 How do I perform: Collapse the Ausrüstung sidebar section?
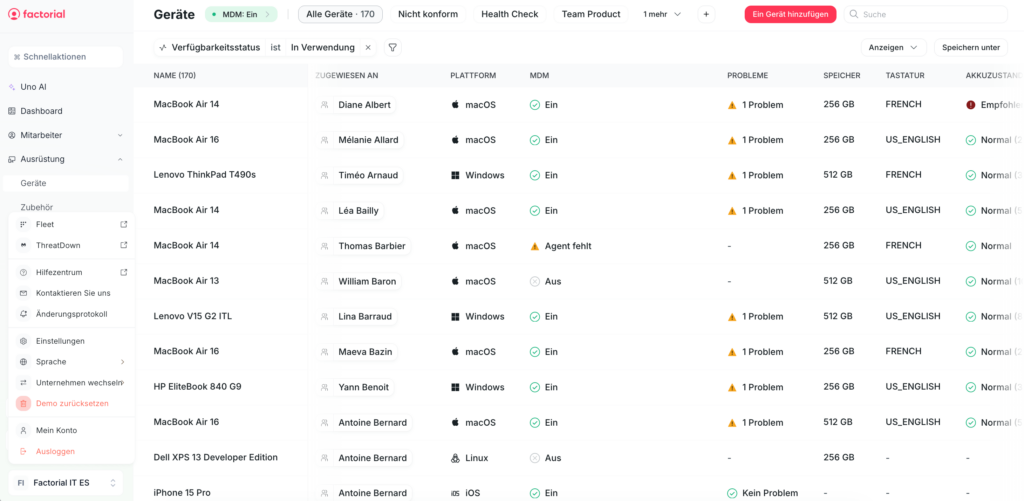click(120, 159)
